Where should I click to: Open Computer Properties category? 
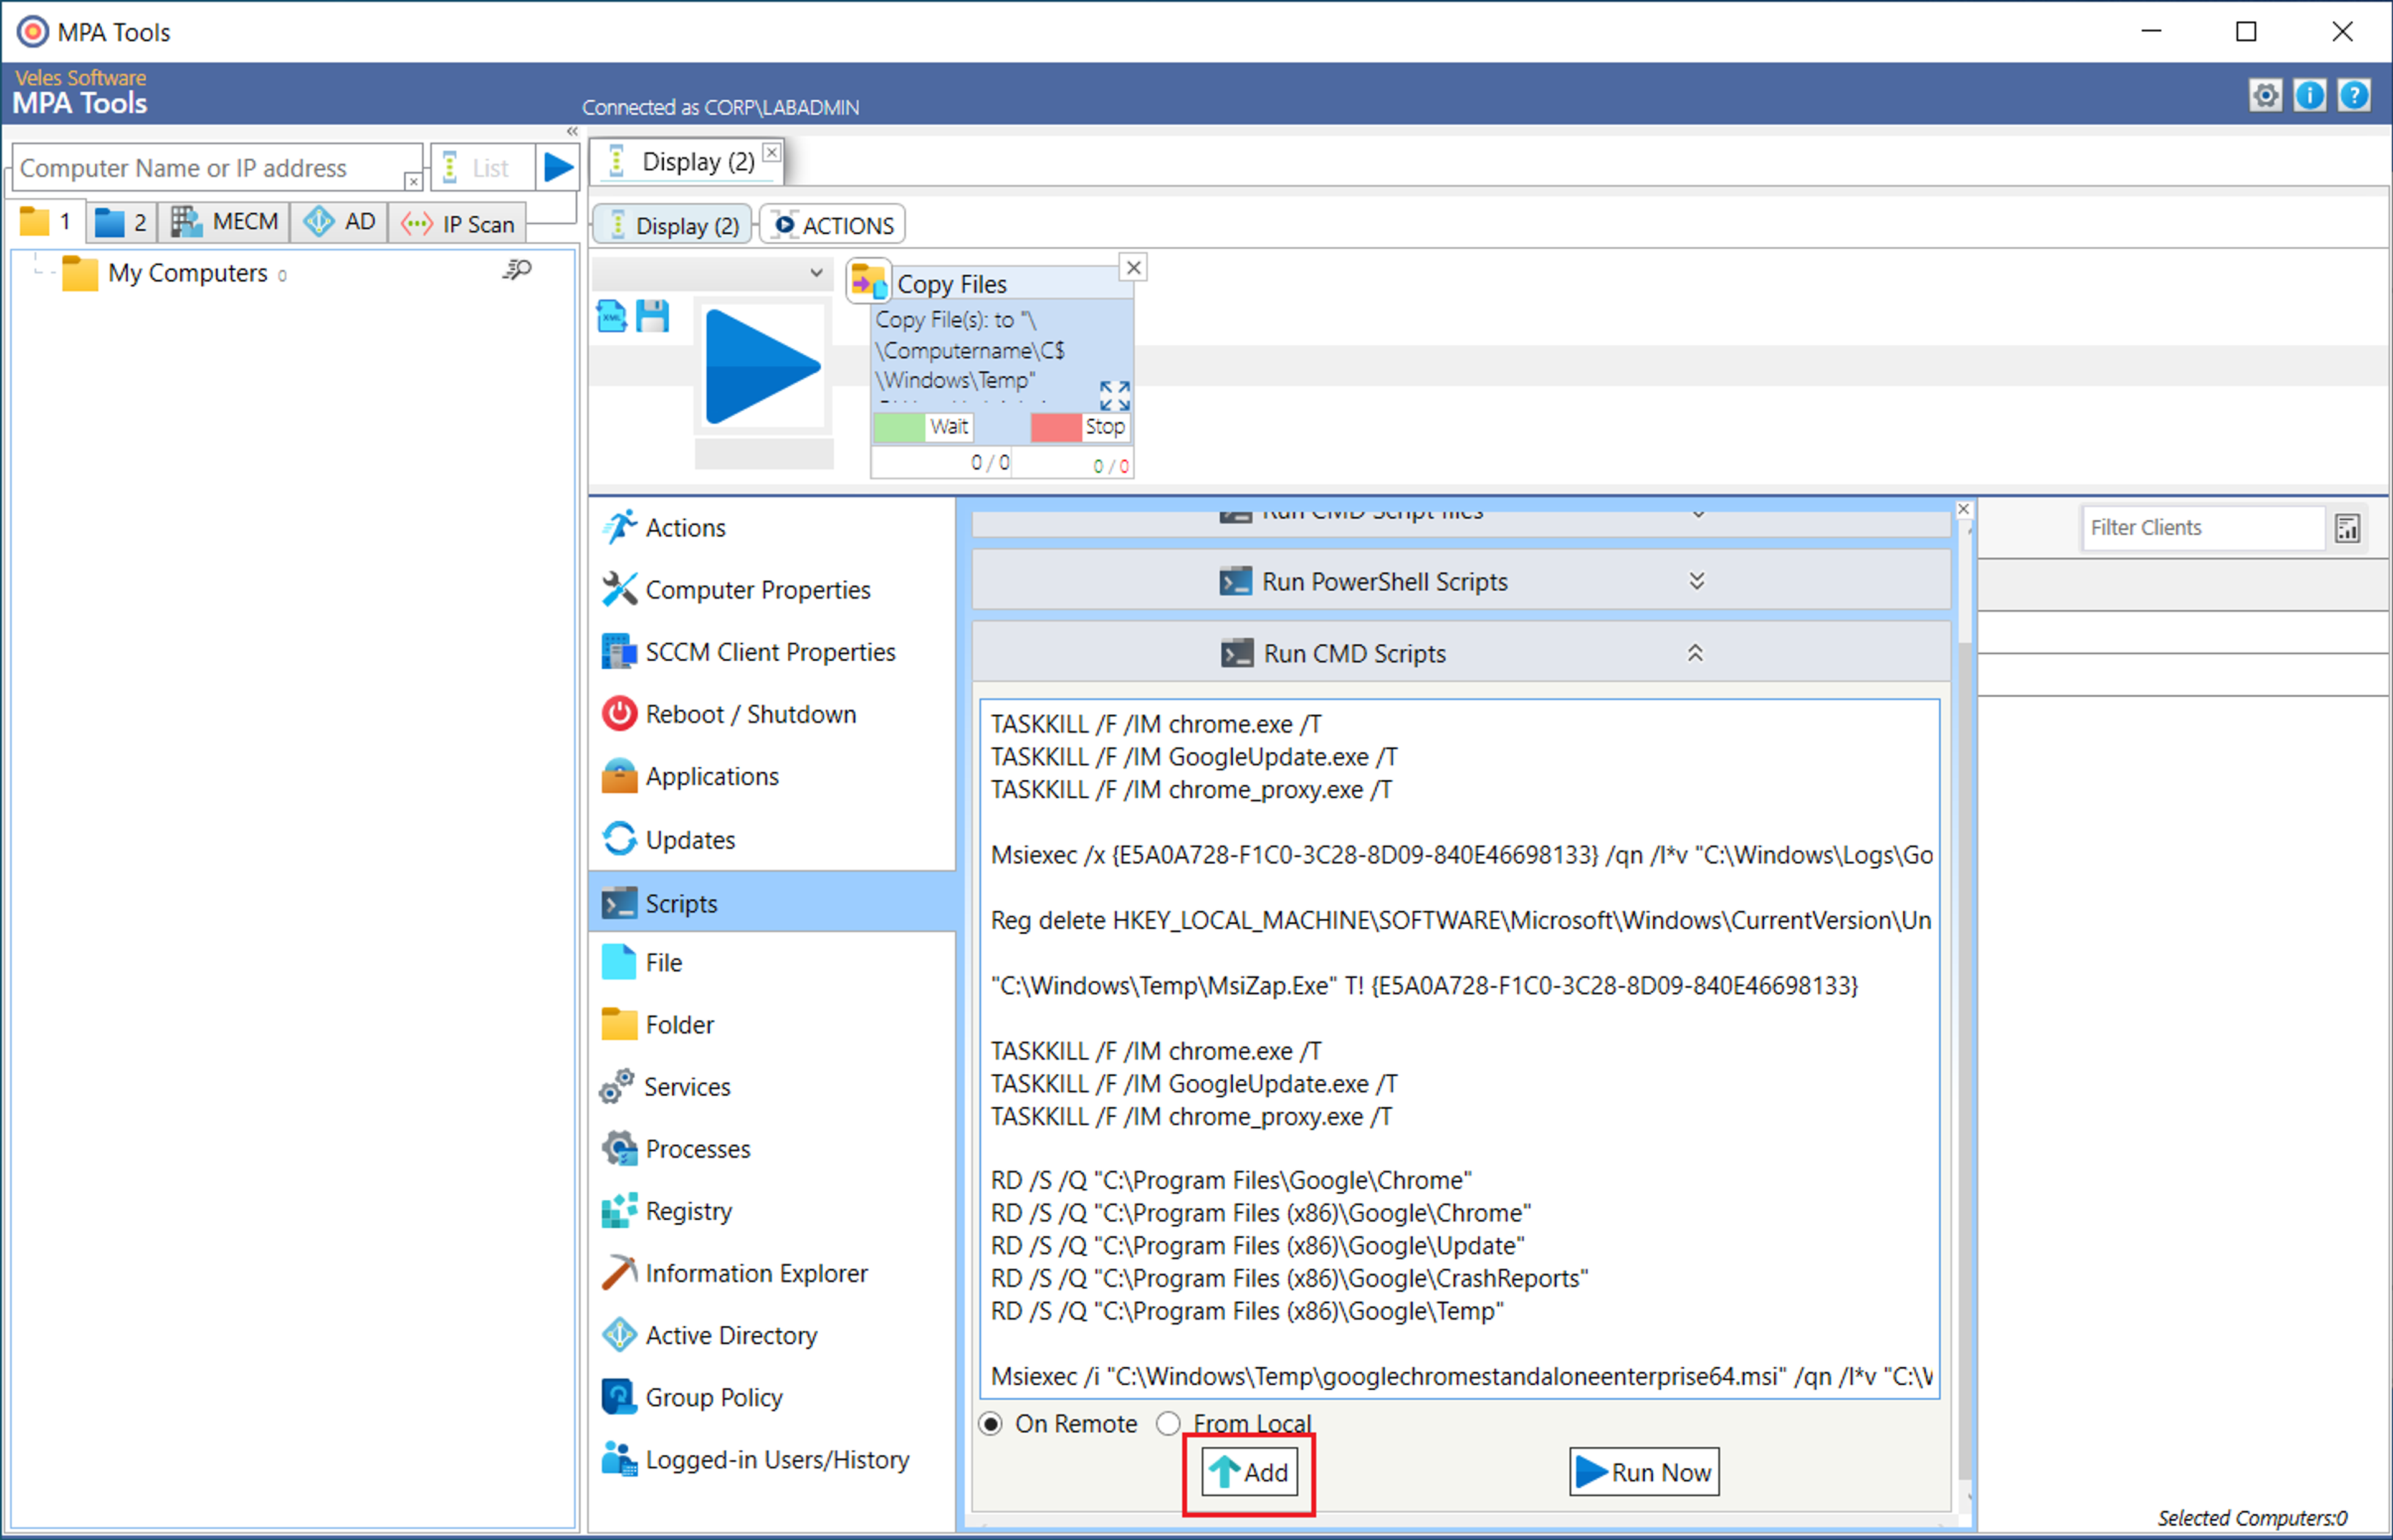pyautogui.click(x=772, y=589)
